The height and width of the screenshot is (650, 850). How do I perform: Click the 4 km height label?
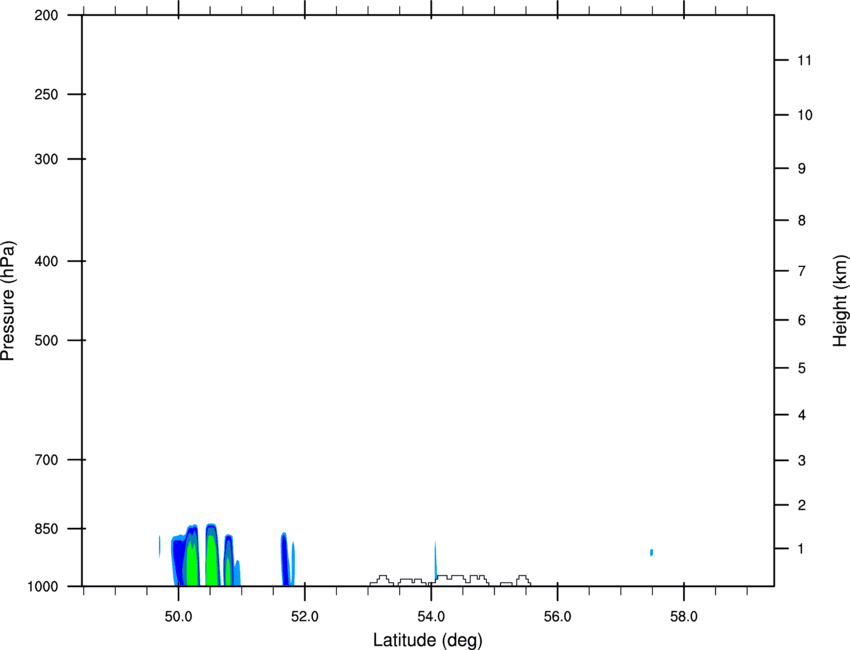[802, 415]
